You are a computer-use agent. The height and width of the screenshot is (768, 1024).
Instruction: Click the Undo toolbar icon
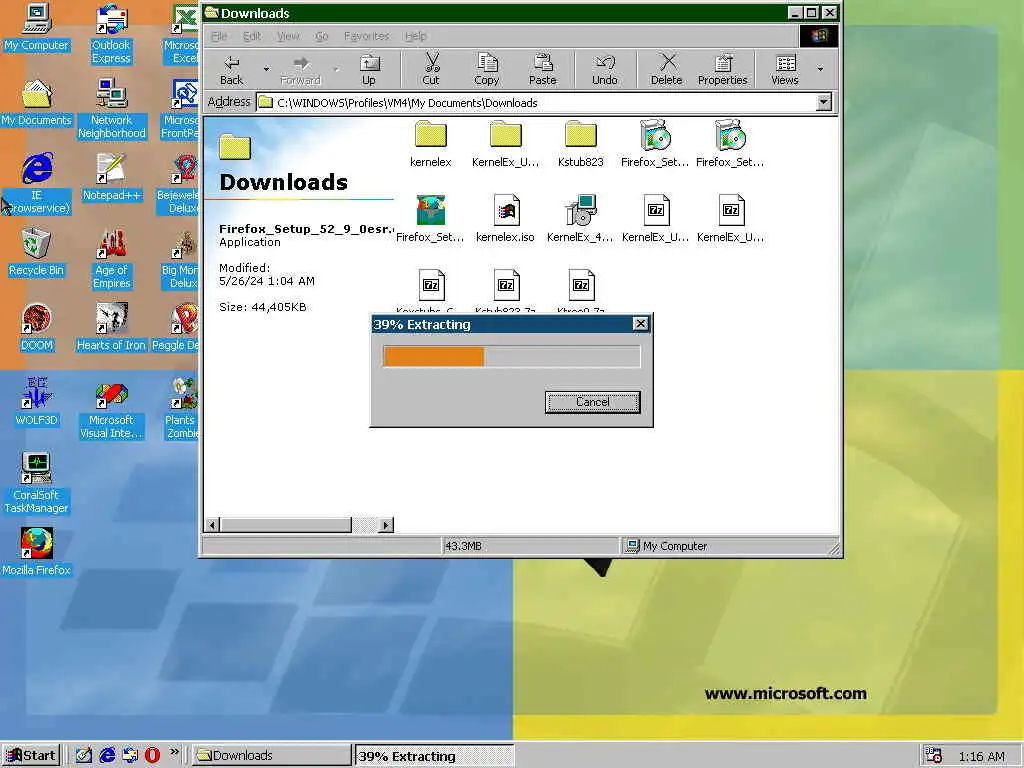click(x=605, y=69)
